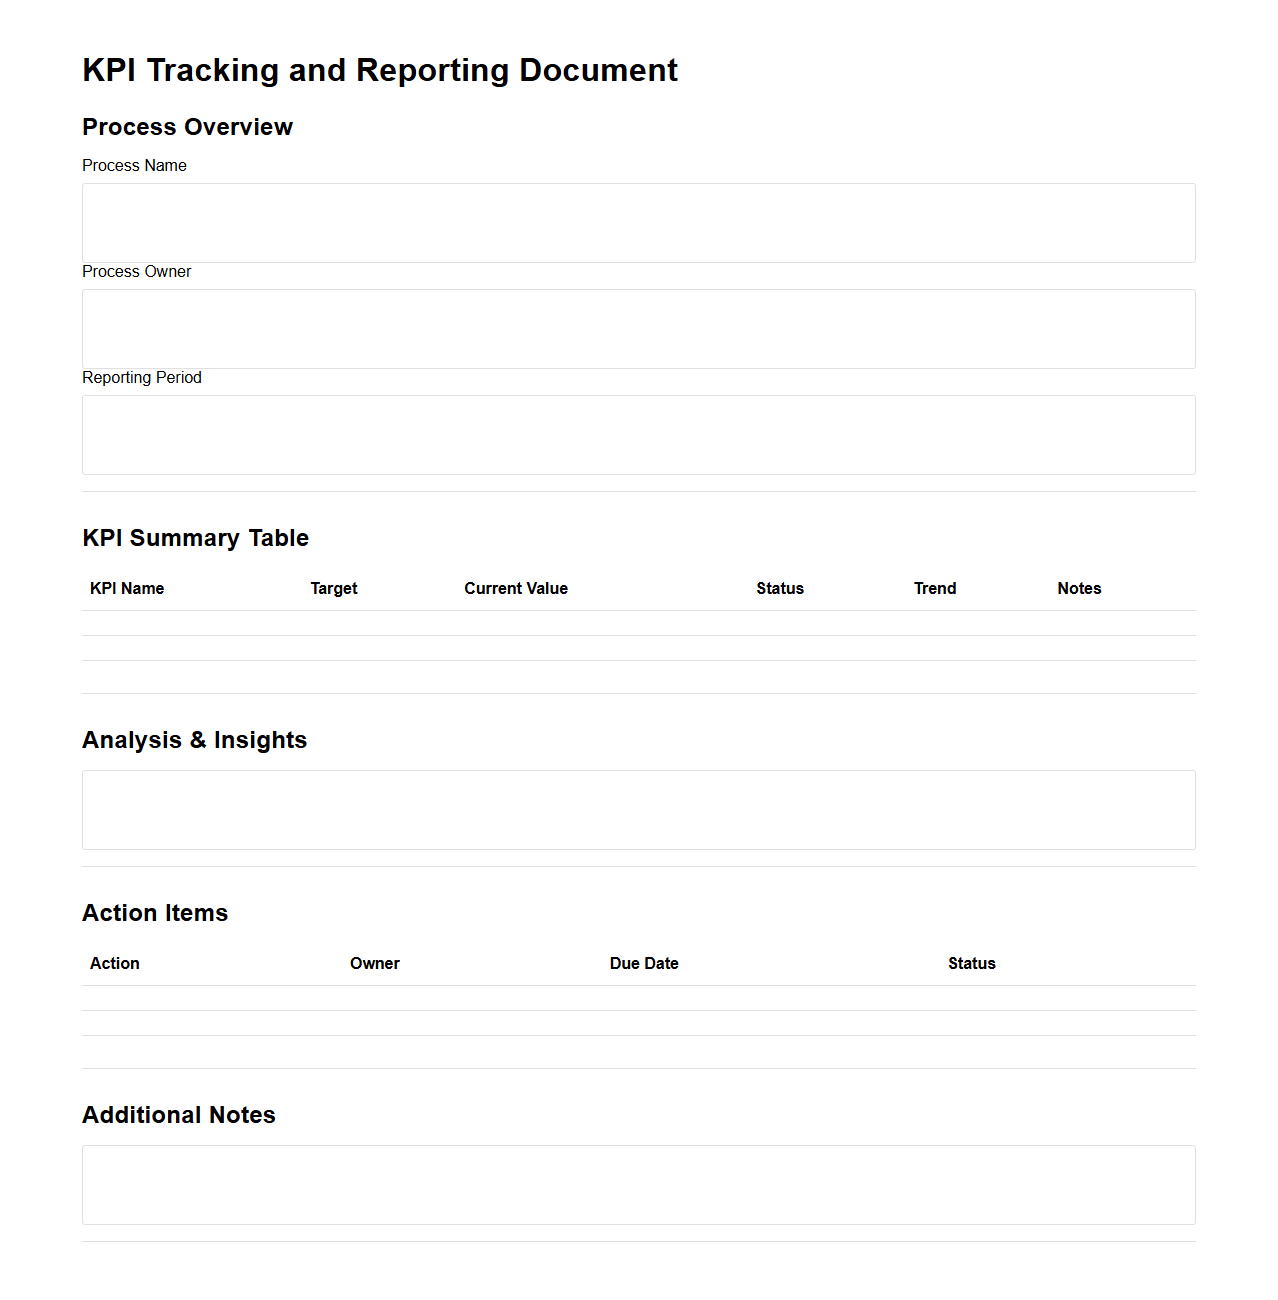Image resolution: width=1278 pixels, height=1300 pixels.
Task: Click the Process Owner text box
Action: 638,328
